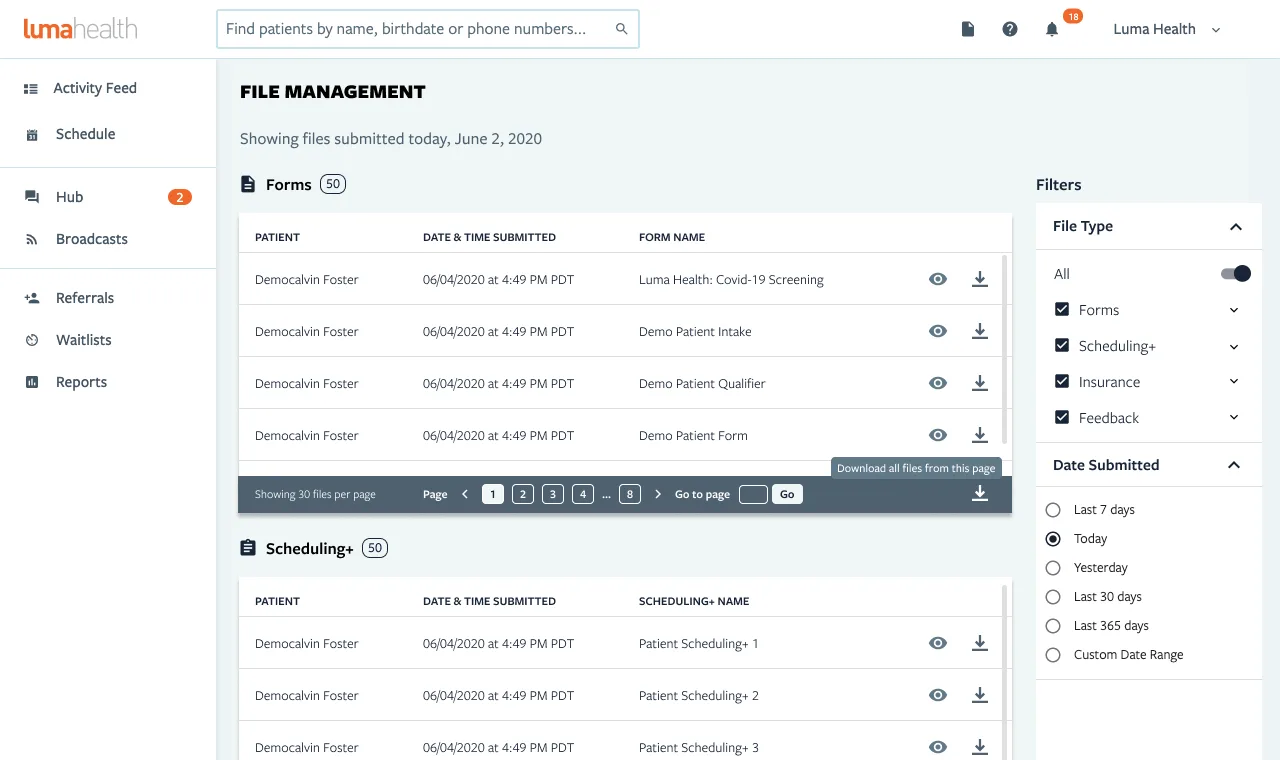Download Patient Scheduling+ 2 file

(x=980, y=695)
